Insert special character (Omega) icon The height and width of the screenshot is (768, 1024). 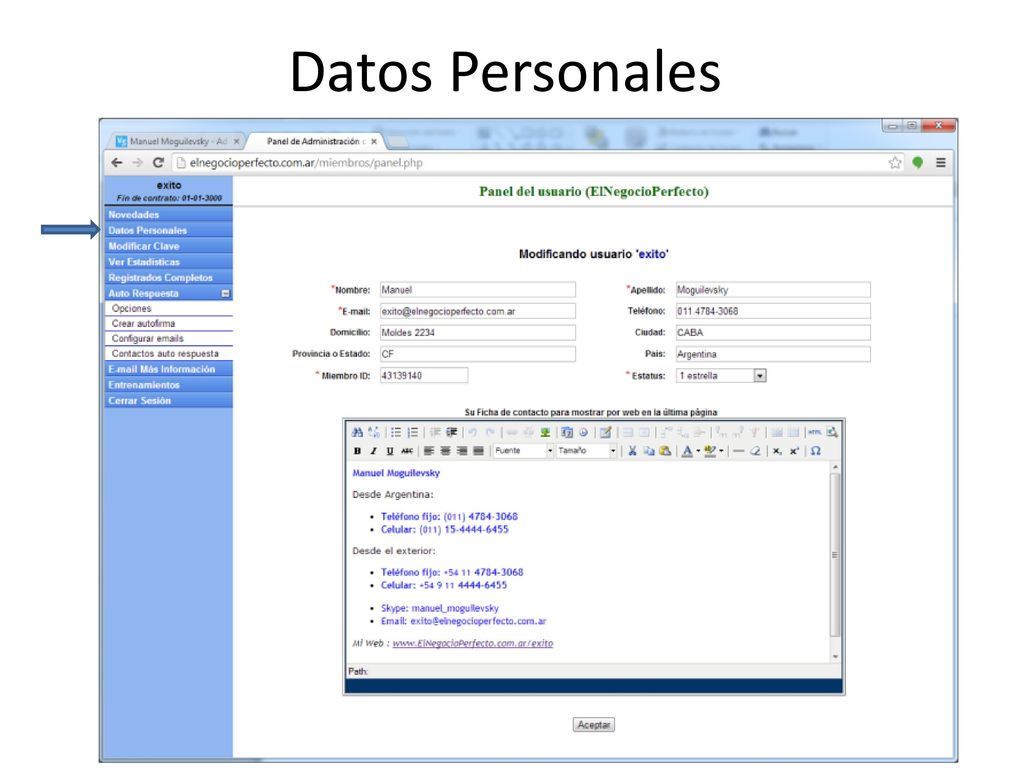click(816, 451)
